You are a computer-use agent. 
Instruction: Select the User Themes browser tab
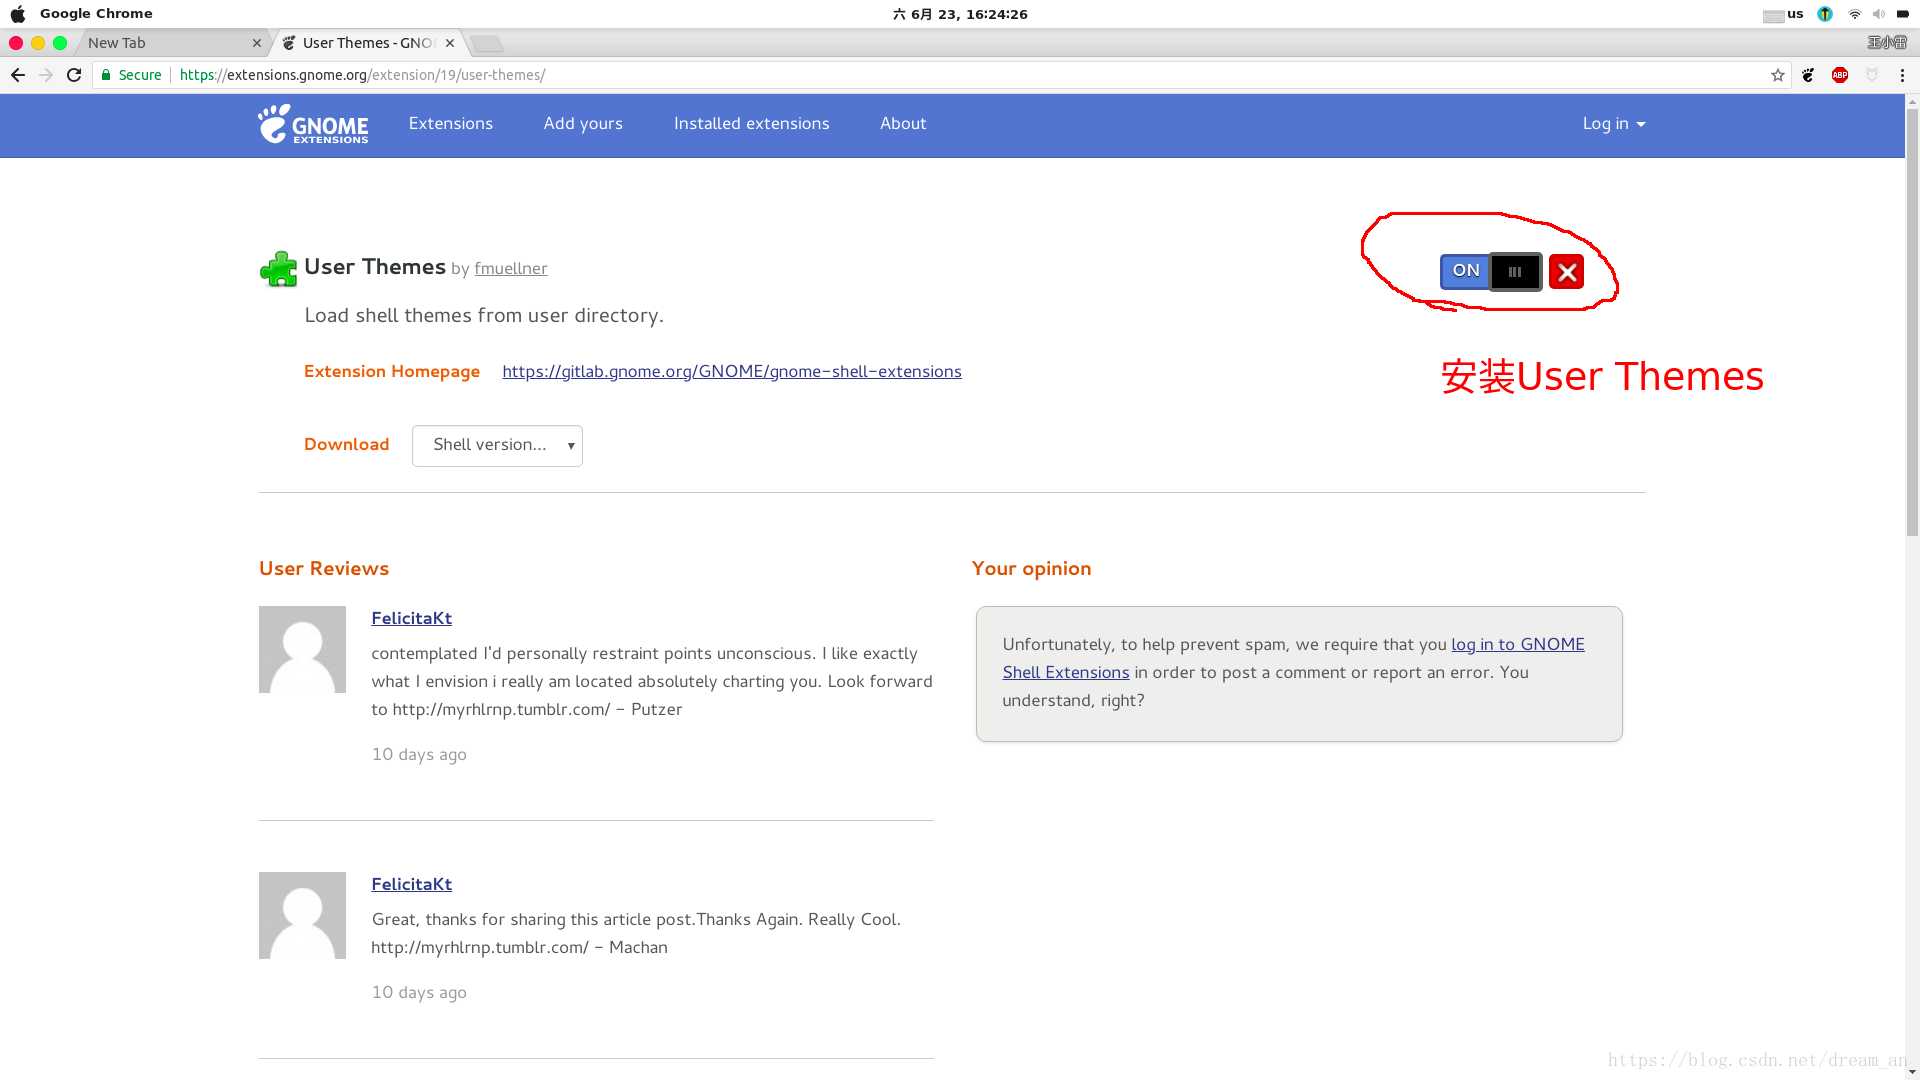click(367, 43)
